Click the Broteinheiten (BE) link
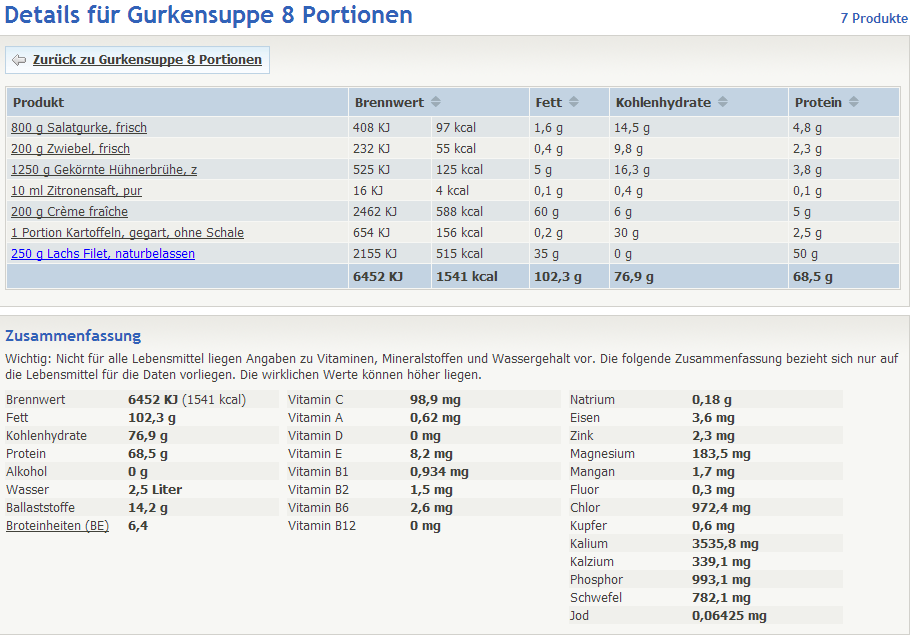913x636 pixels. pyautogui.click(x=57, y=526)
